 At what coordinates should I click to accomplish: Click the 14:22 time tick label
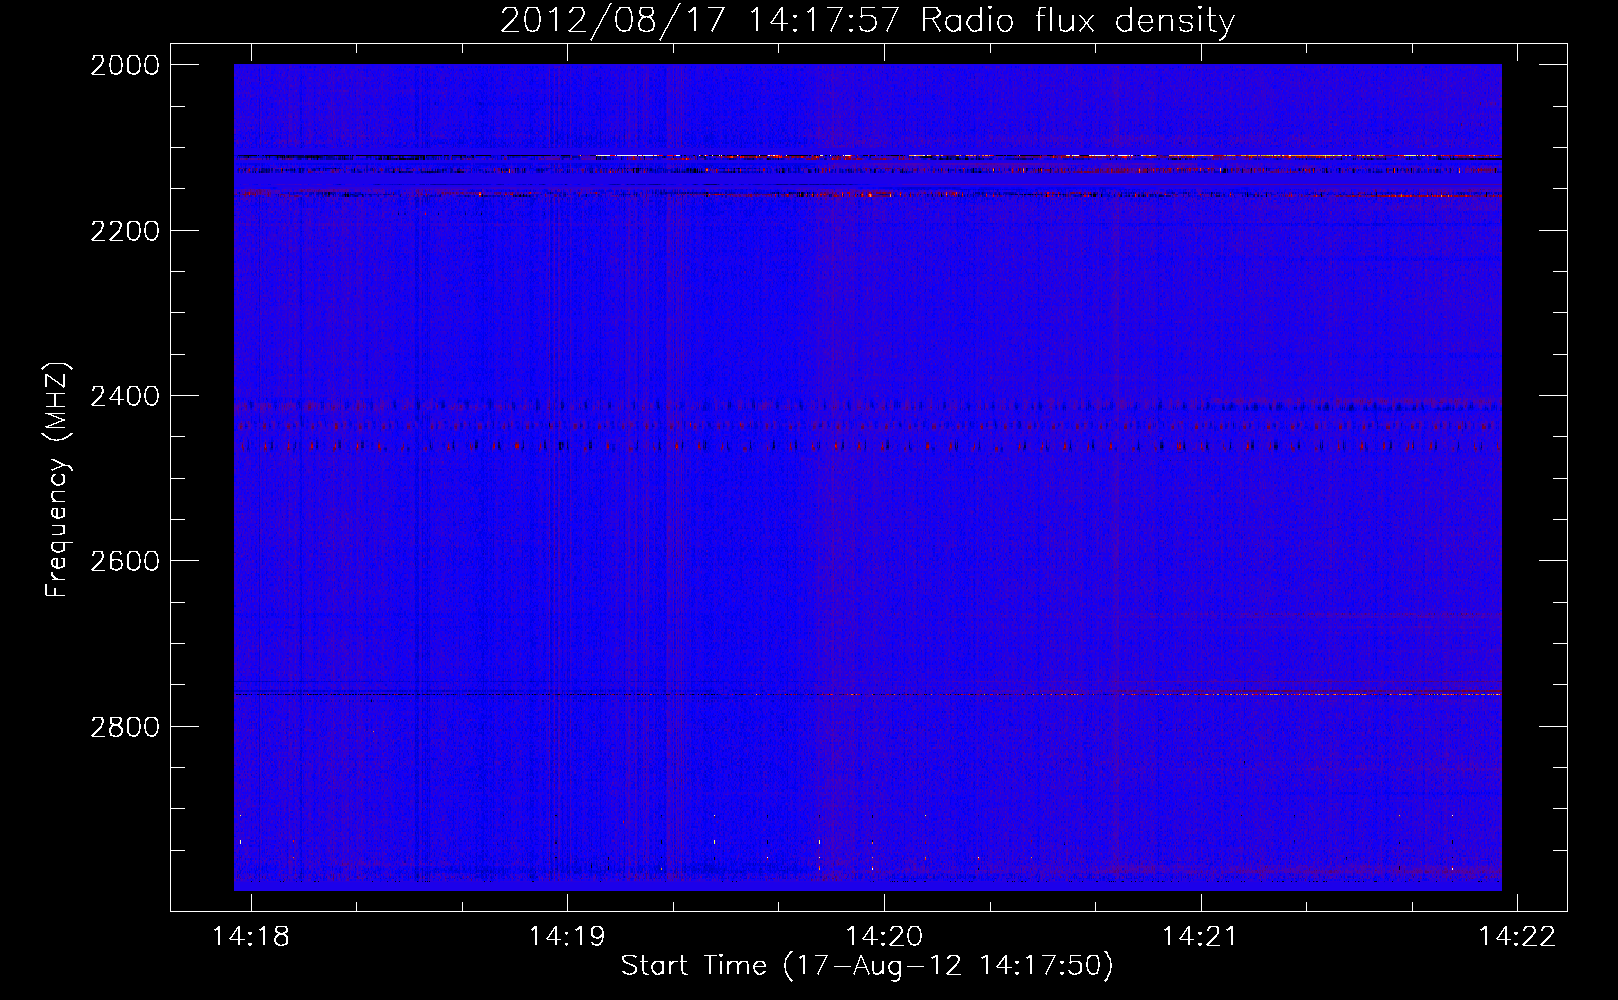(1517, 936)
